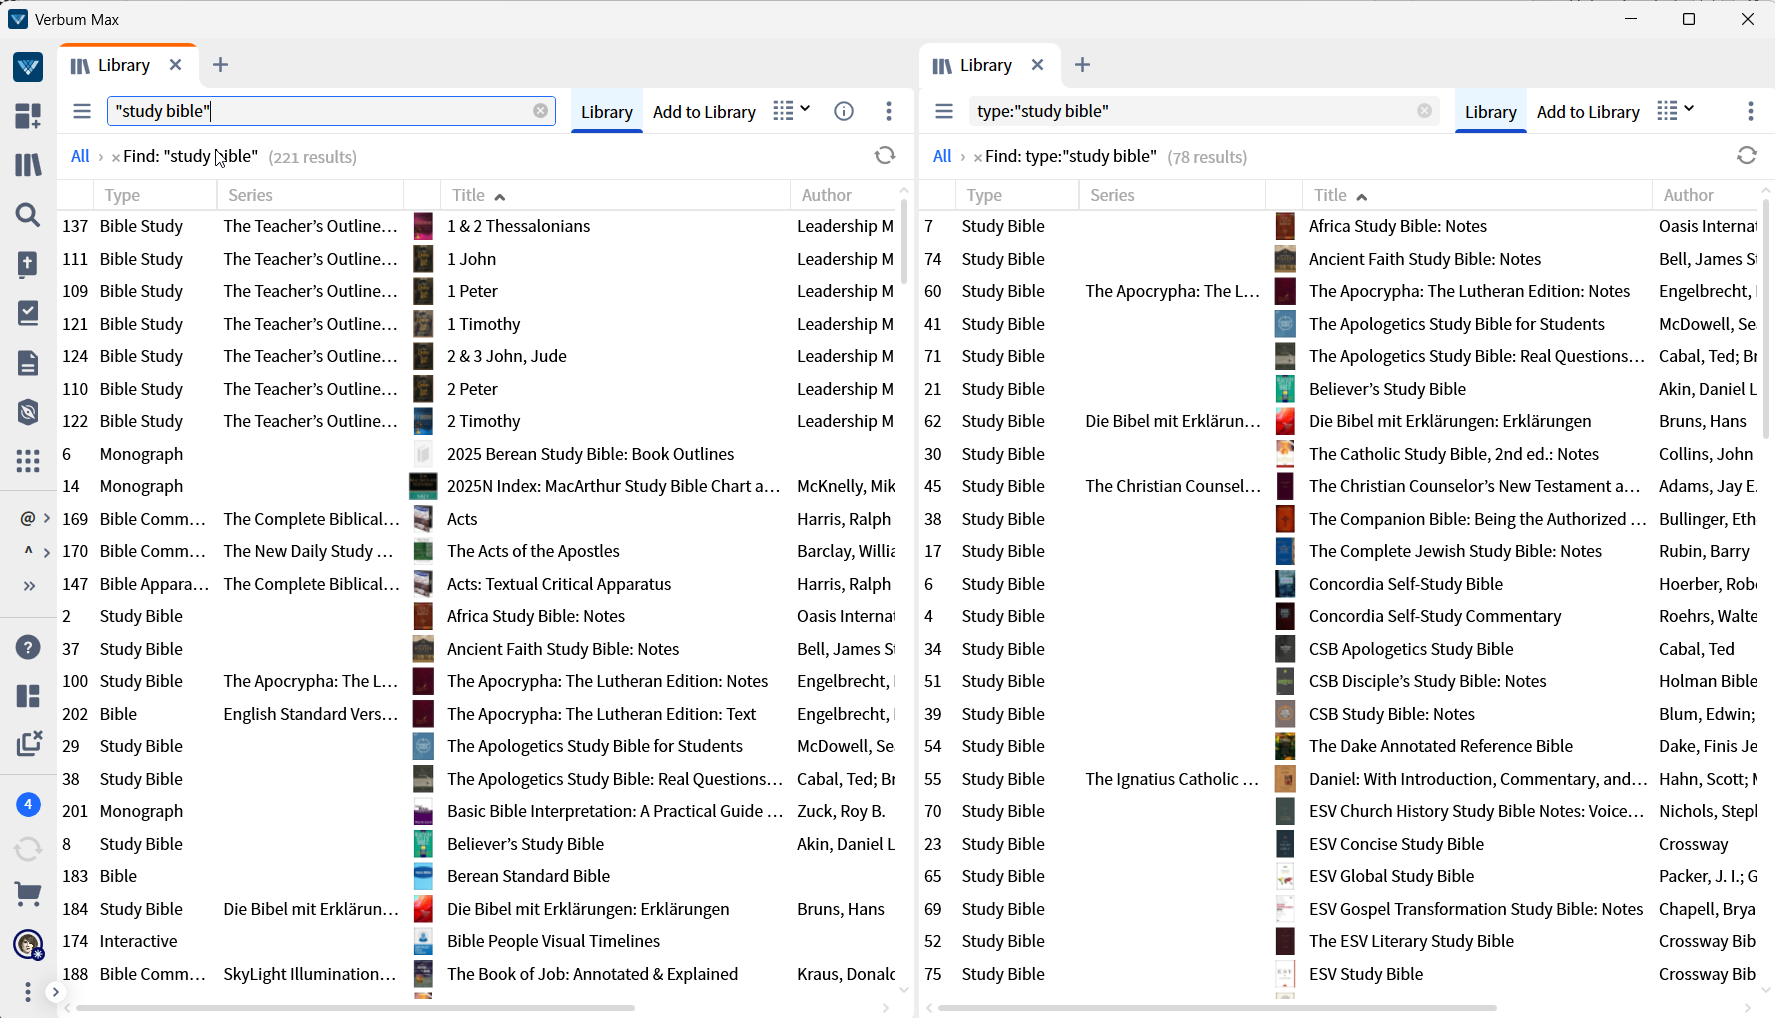1775x1018 pixels.
Task: Switch to Library view in left panel
Action: (x=607, y=112)
